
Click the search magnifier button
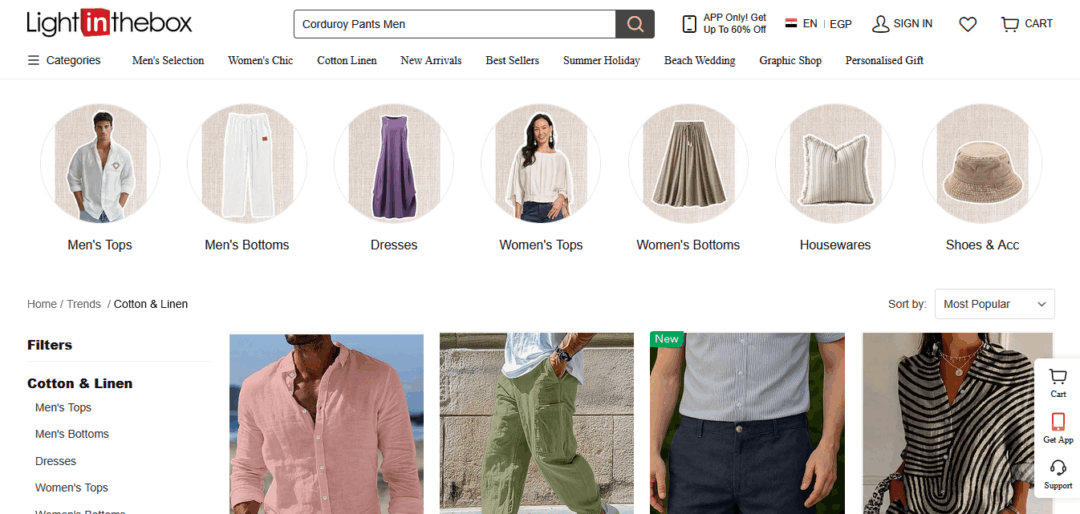(x=634, y=24)
